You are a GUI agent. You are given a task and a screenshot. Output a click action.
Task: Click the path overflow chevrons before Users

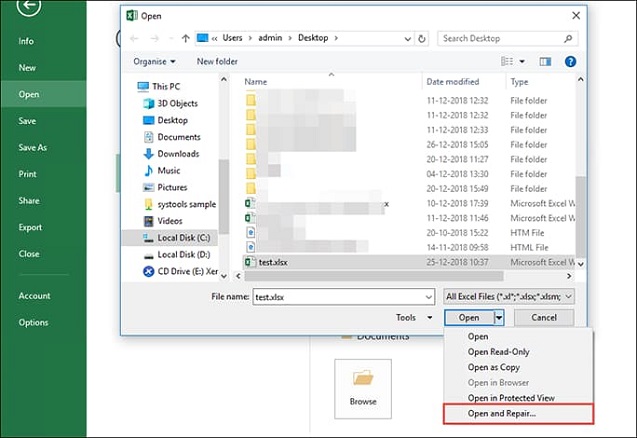tap(214, 39)
